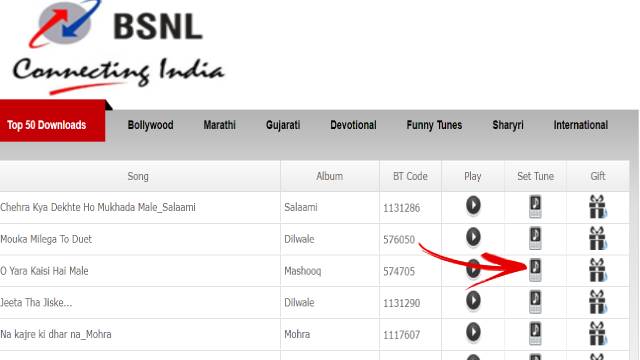Select song Jeeta Tha Jiske...
This screenshot has height=360, width=640.
(36, 303)
